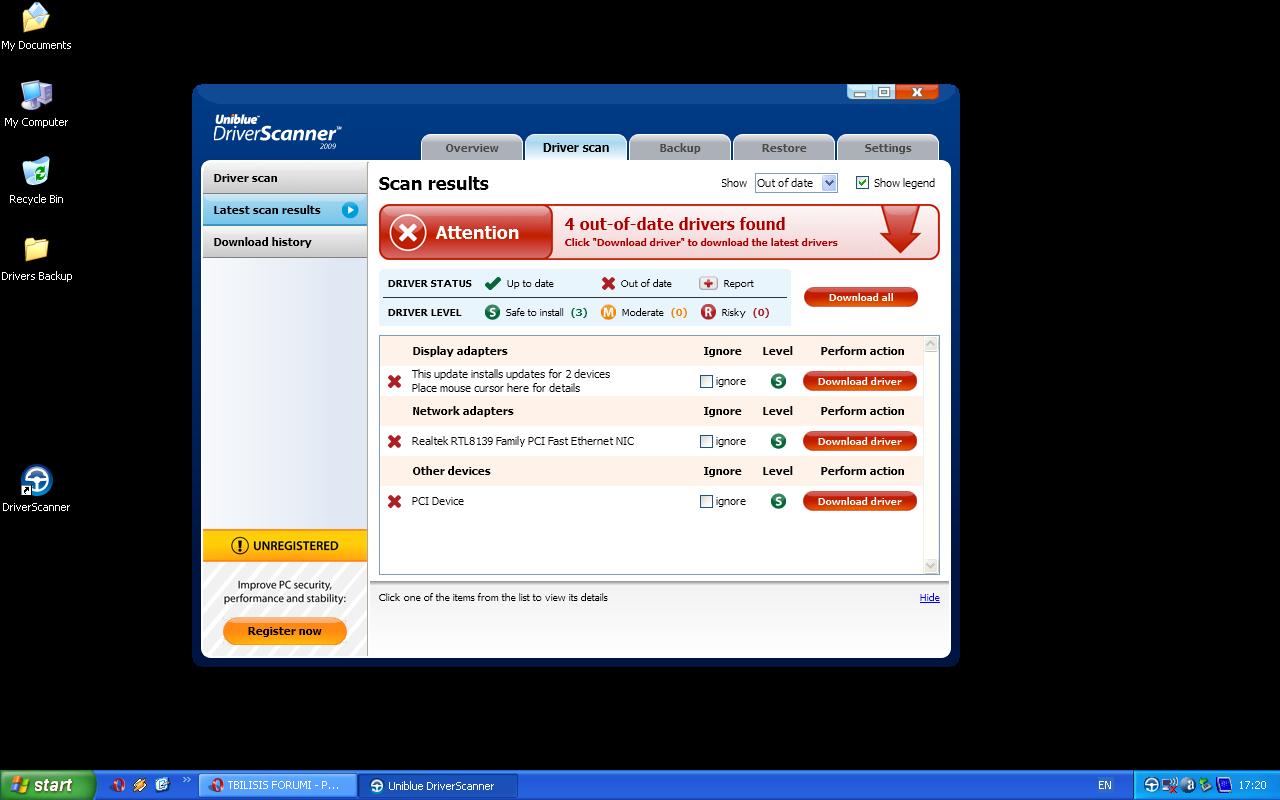Open the Windows start menu

48,785
